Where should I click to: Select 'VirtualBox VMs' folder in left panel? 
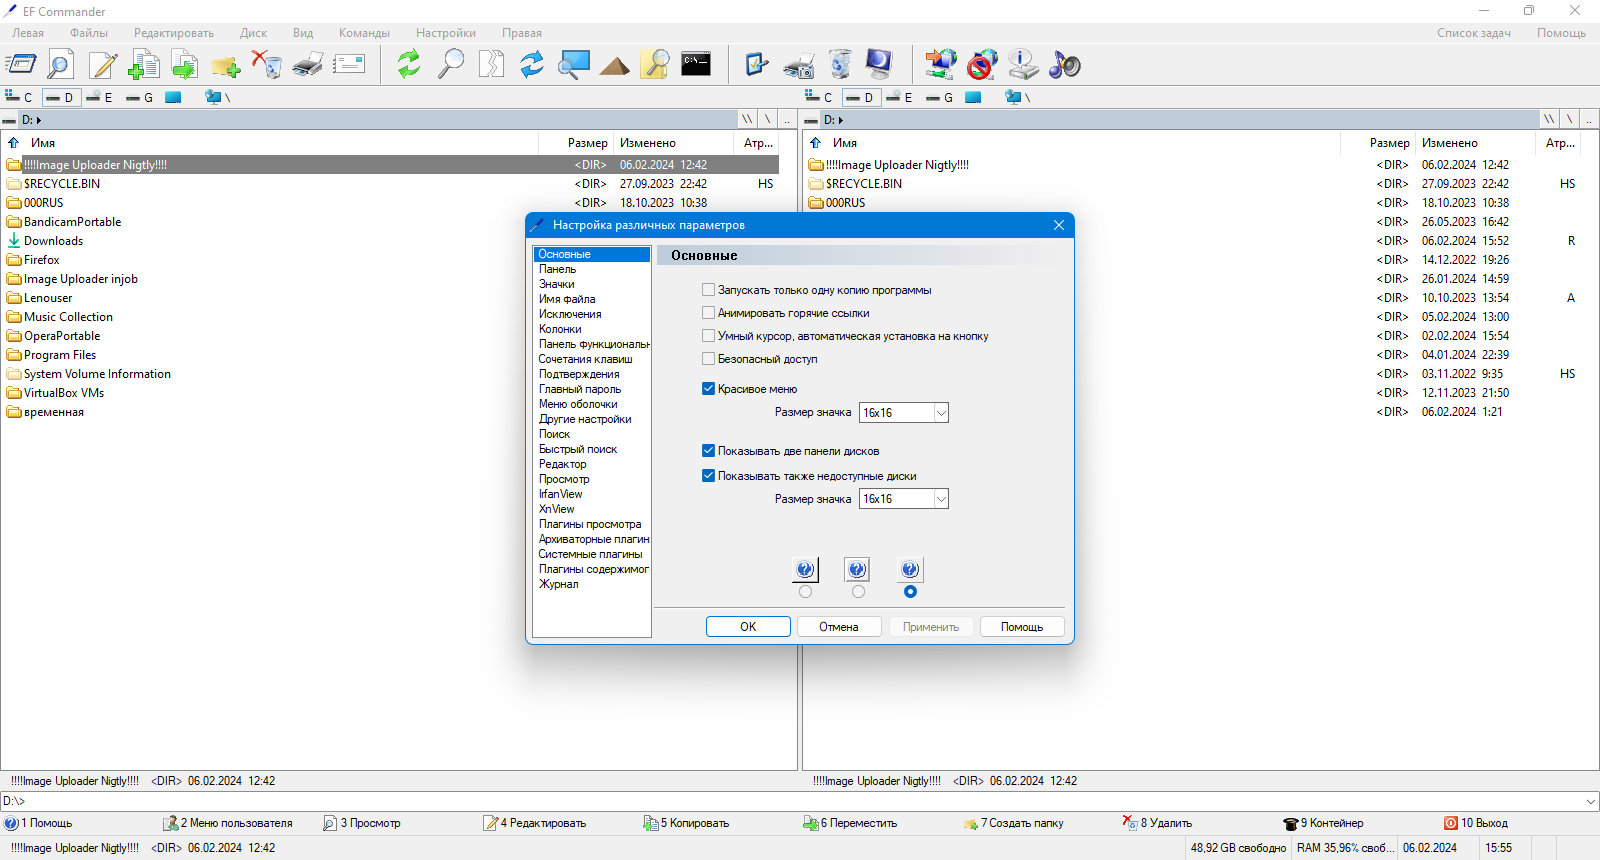(x=64, y=393)
